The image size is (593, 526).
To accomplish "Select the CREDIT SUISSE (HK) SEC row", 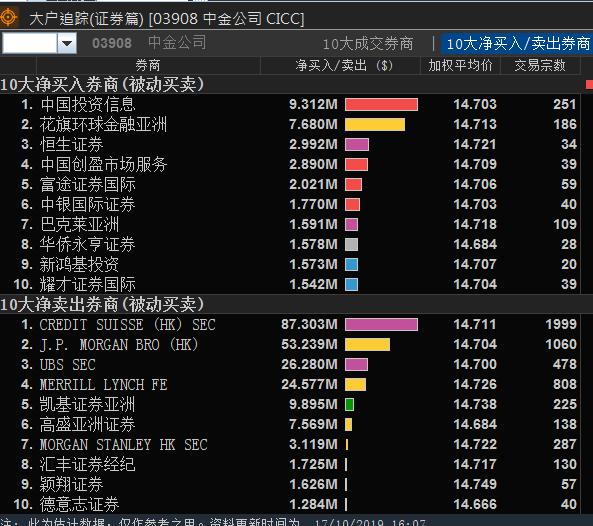I will pos(290,324).
